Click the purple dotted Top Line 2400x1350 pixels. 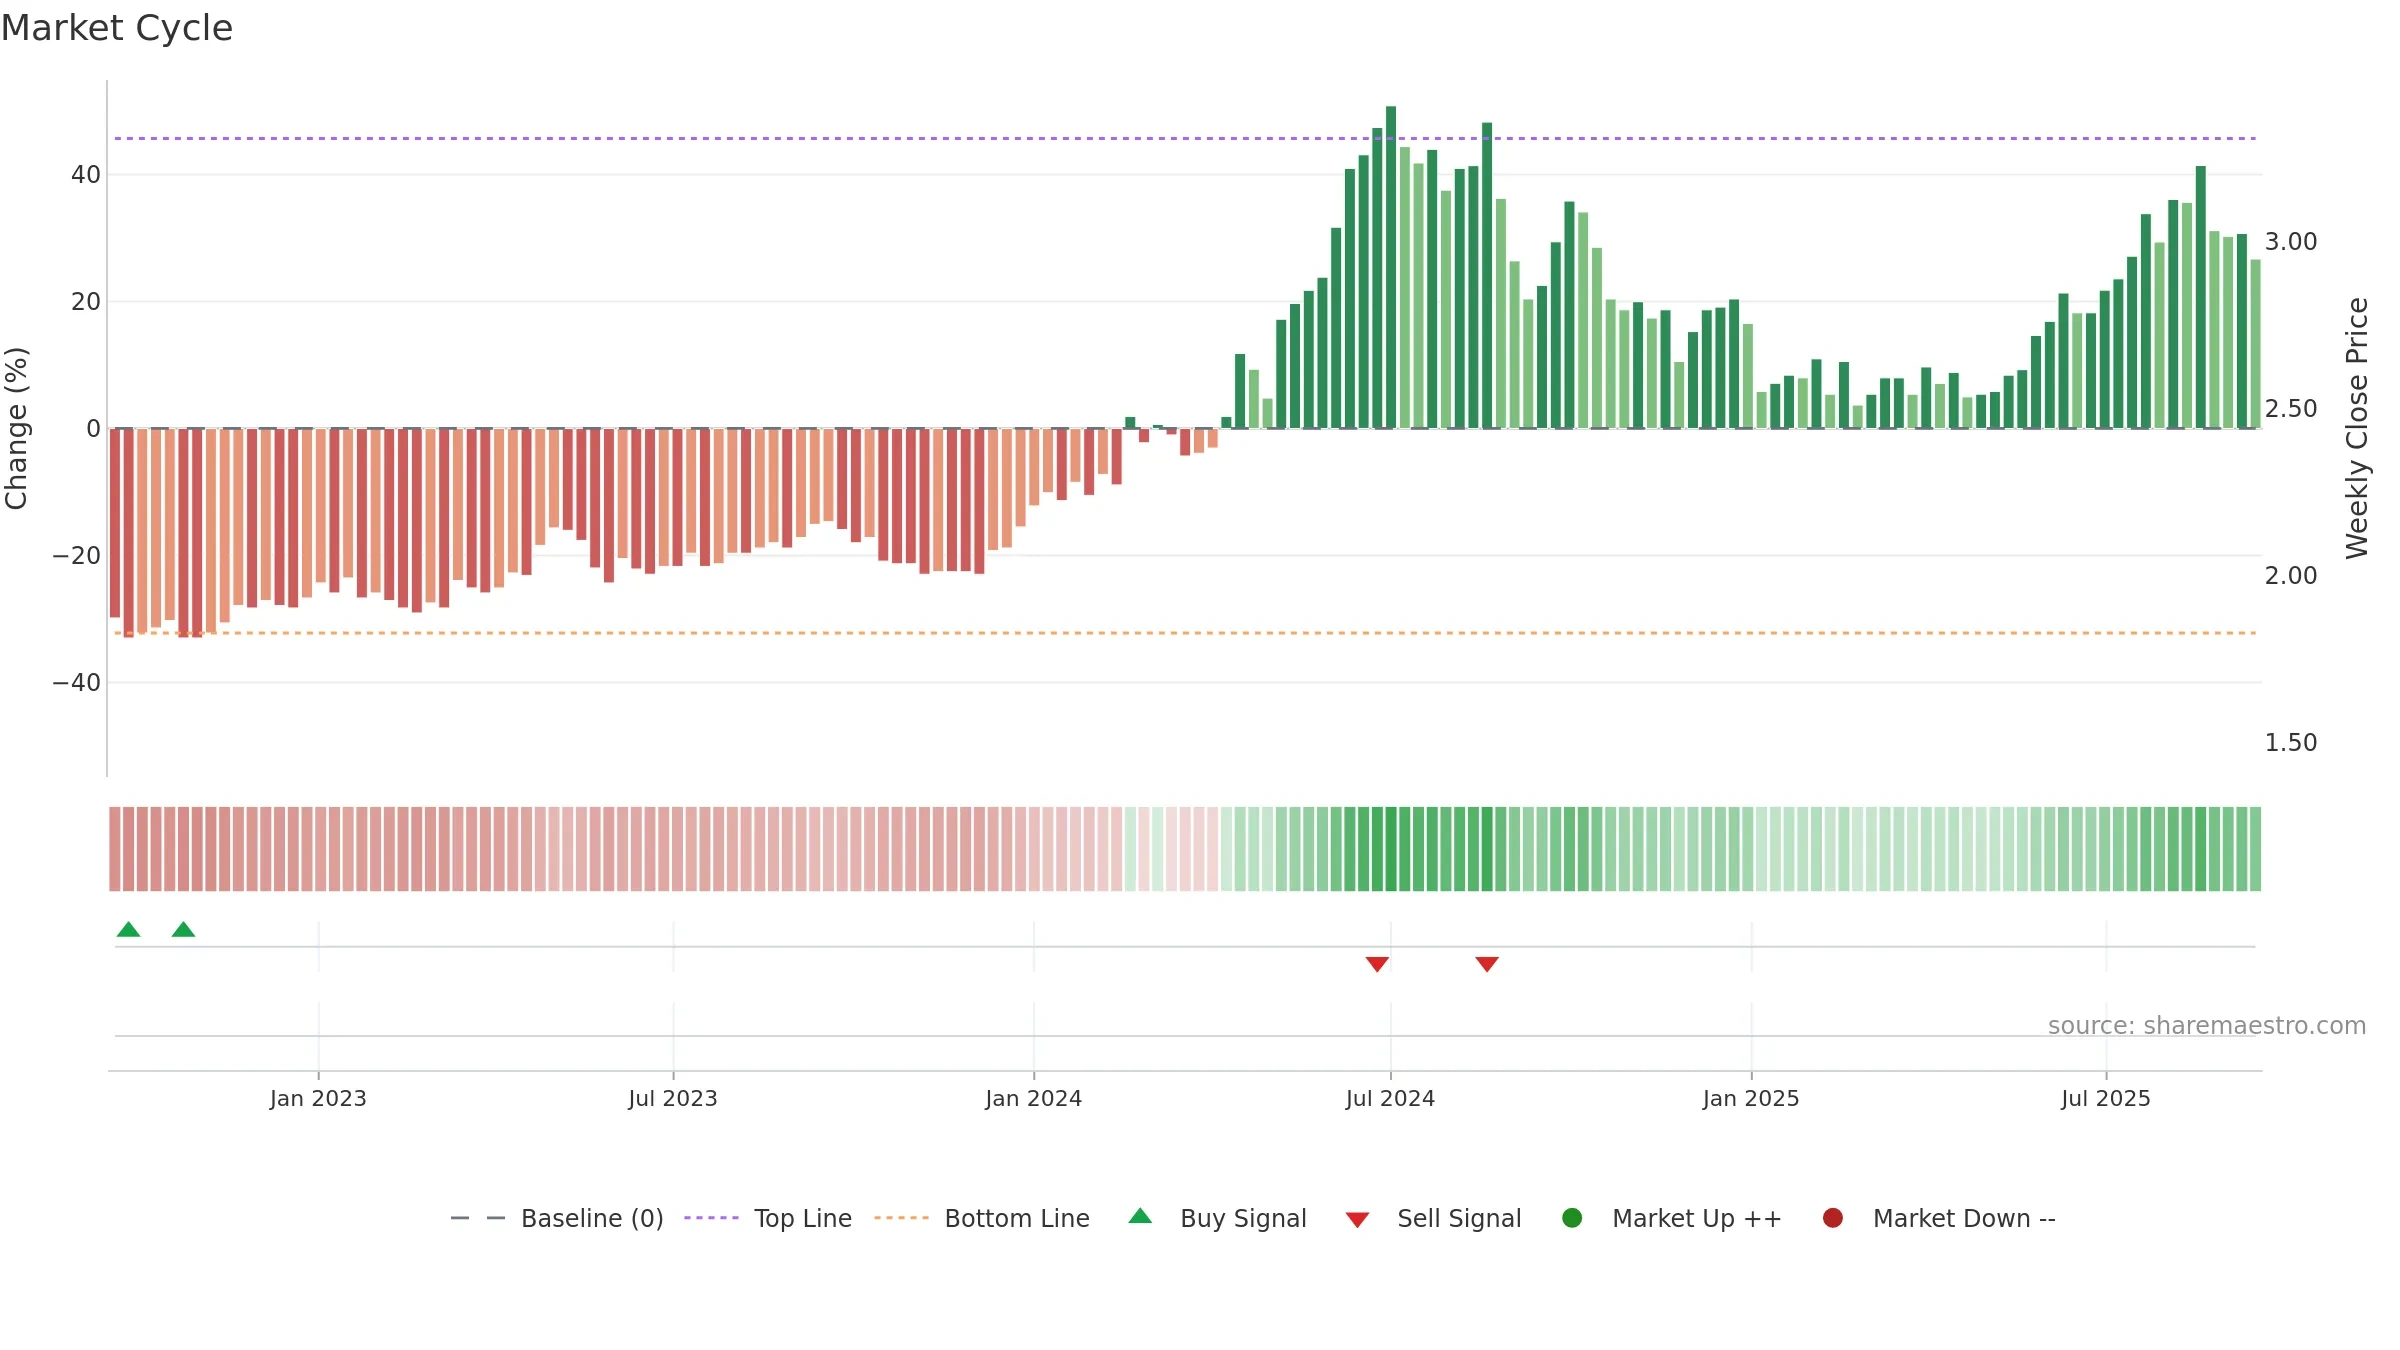tap(1185, 138)
